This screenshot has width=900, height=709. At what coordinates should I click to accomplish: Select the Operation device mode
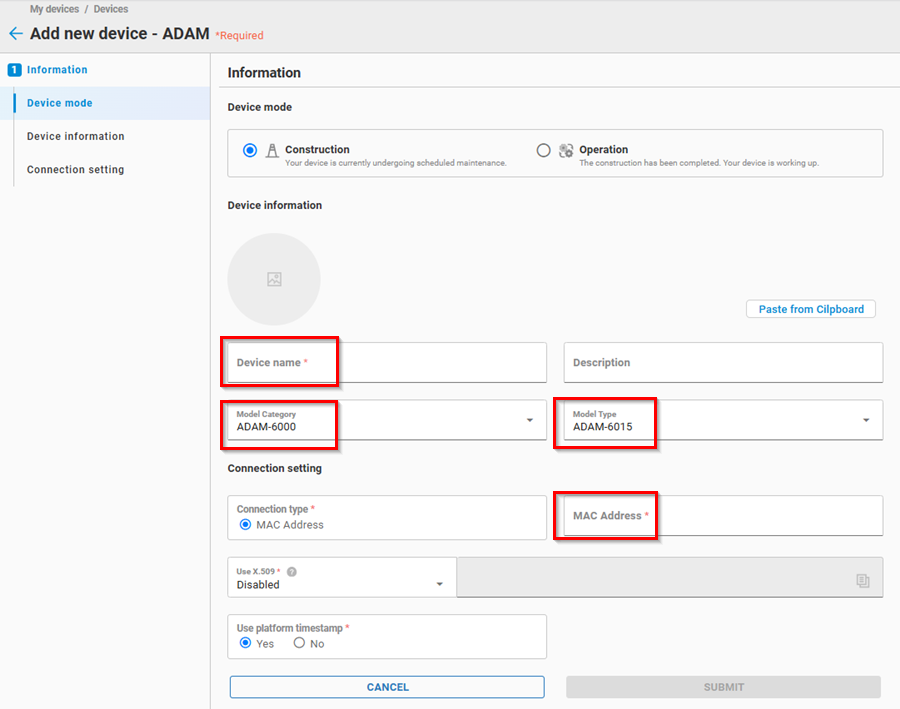[x=543, y=150]
